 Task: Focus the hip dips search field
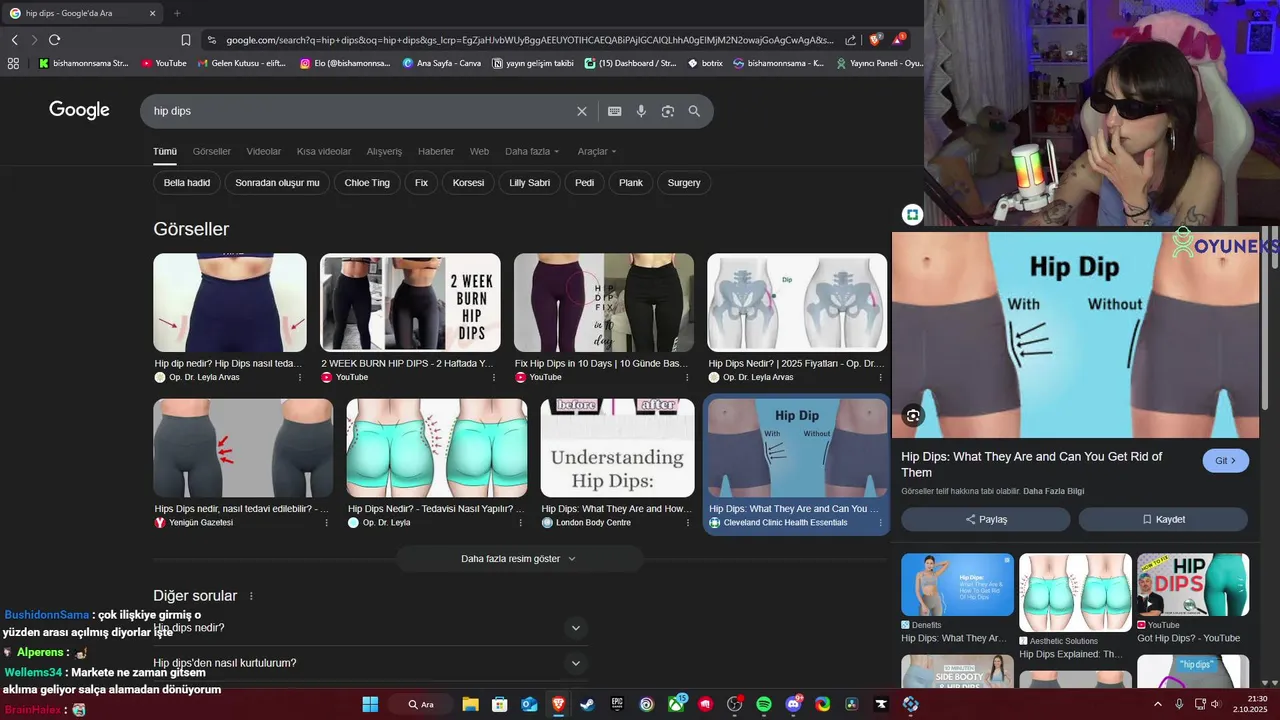pyautogui.click(x=360, y=111)
